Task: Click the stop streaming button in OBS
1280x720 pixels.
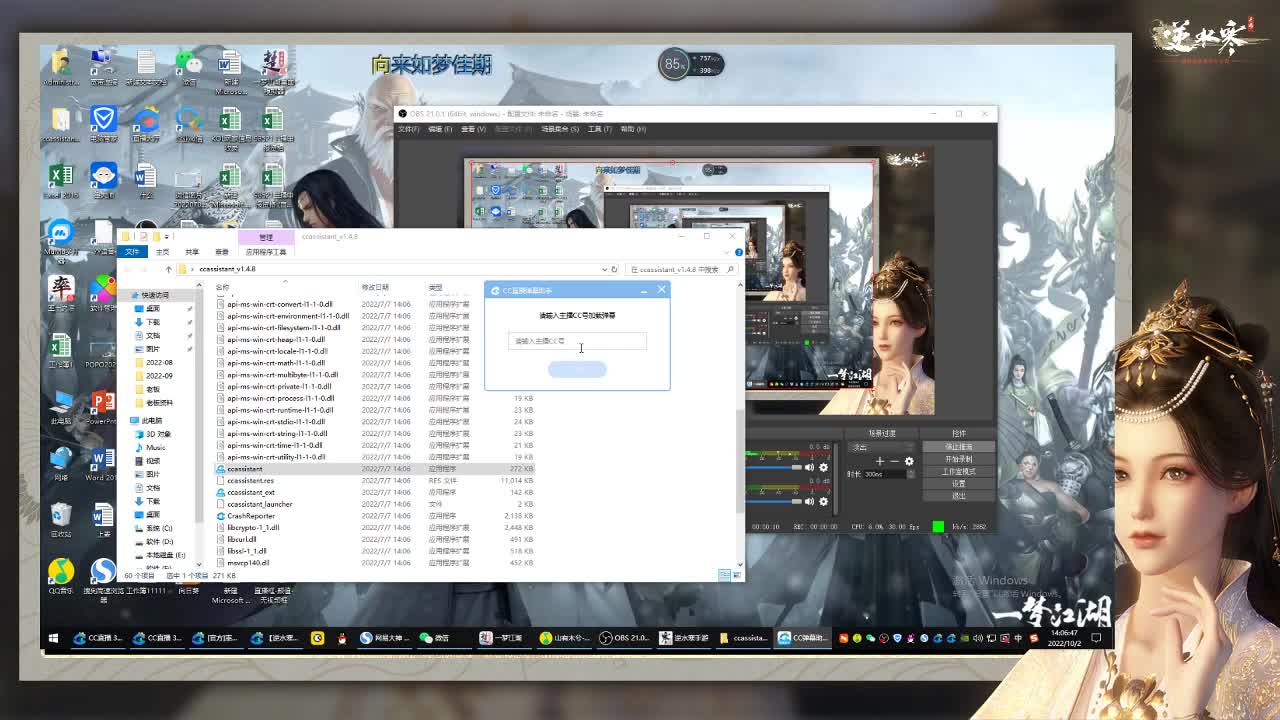Action: pyautogui.click(x=959, y=447)
